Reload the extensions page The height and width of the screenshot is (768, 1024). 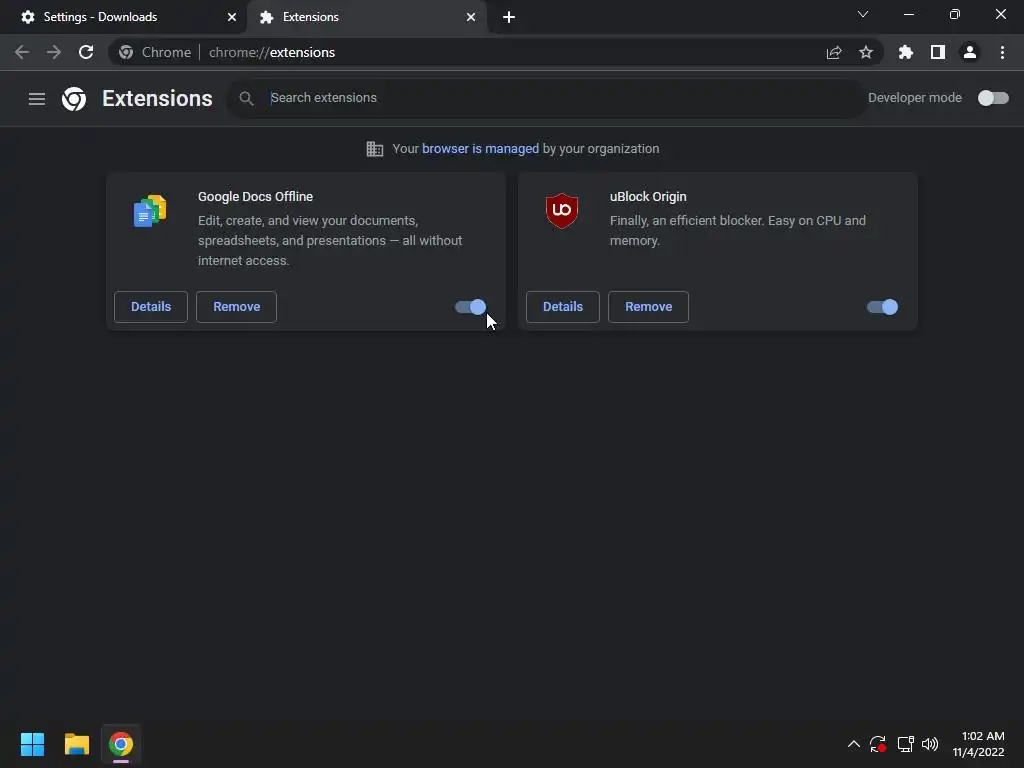[x=86, y=52]
